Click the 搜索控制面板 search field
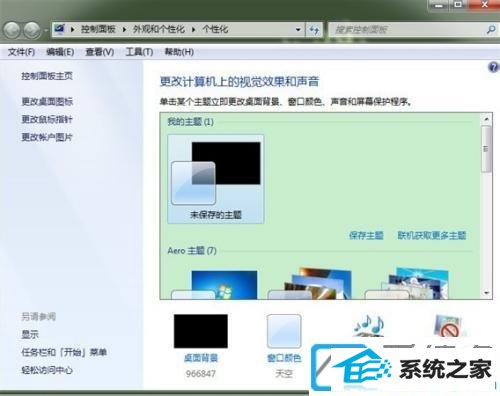500x396 pixels. [x=407, y=30]
